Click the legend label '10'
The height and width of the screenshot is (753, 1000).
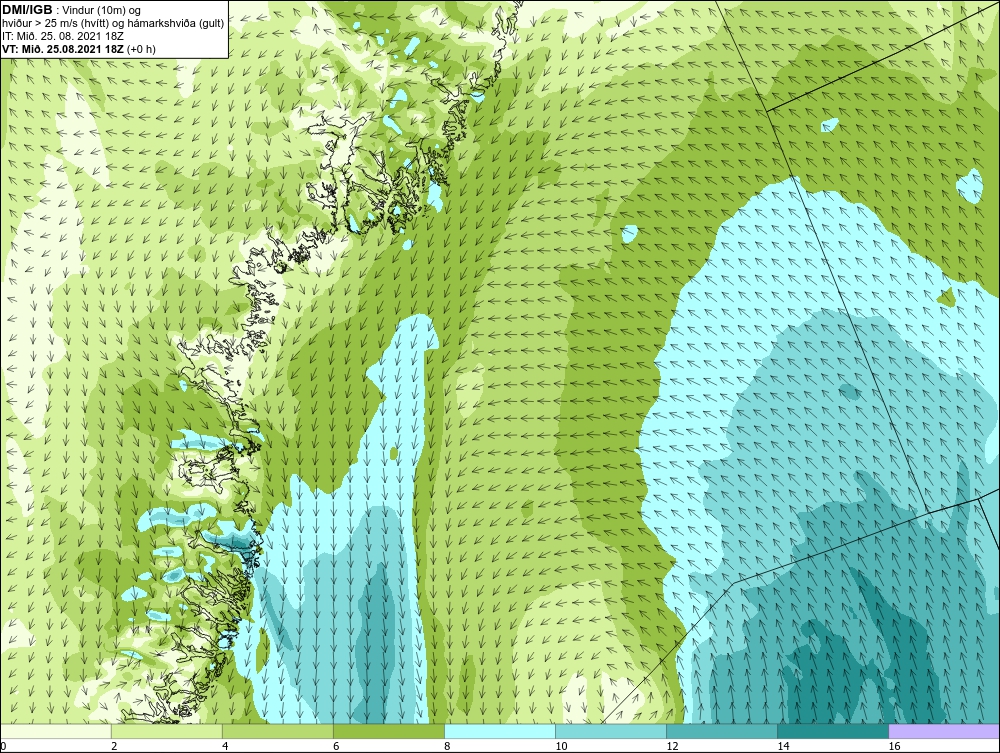point(561,746)
